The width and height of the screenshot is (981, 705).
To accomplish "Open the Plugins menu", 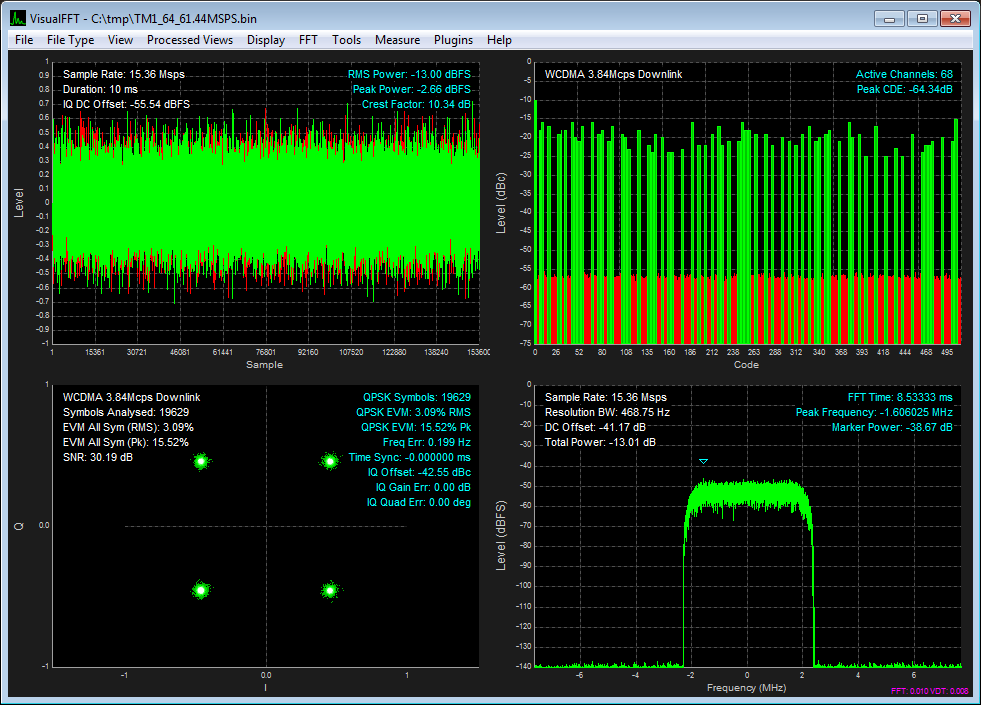I will (453, 40).
